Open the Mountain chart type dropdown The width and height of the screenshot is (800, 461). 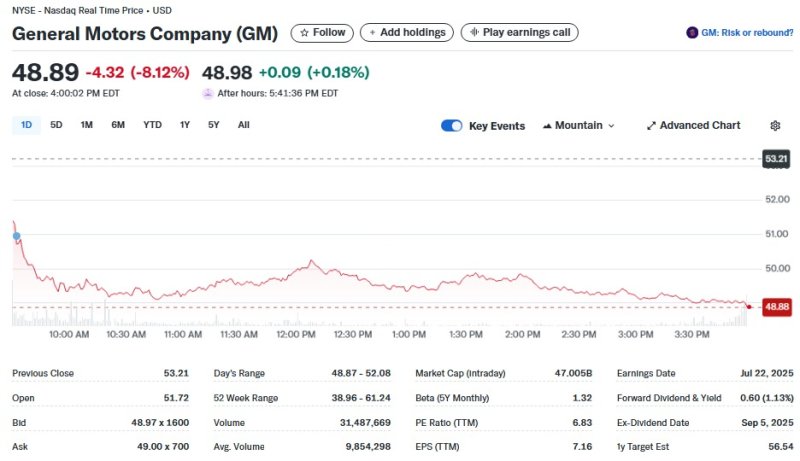pyautogui.click(x=579, y=125)
